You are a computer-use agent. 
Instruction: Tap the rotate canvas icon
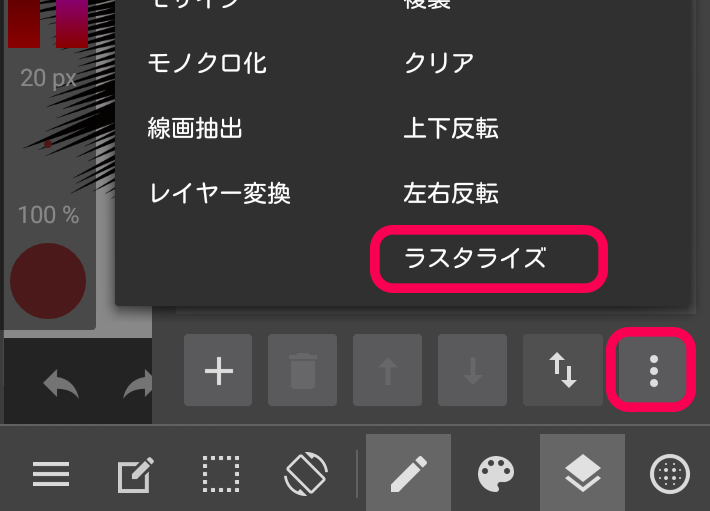click(306, 474)
